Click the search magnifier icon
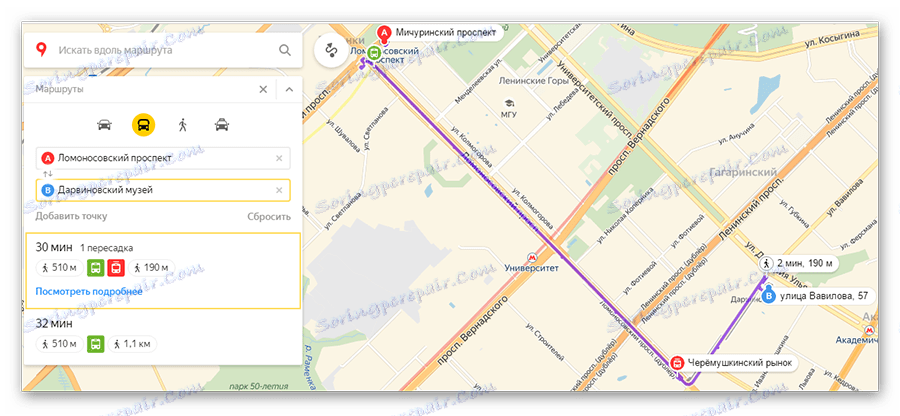Image resolution: width=900 pixels, height=416 pixels. [285, 50]
